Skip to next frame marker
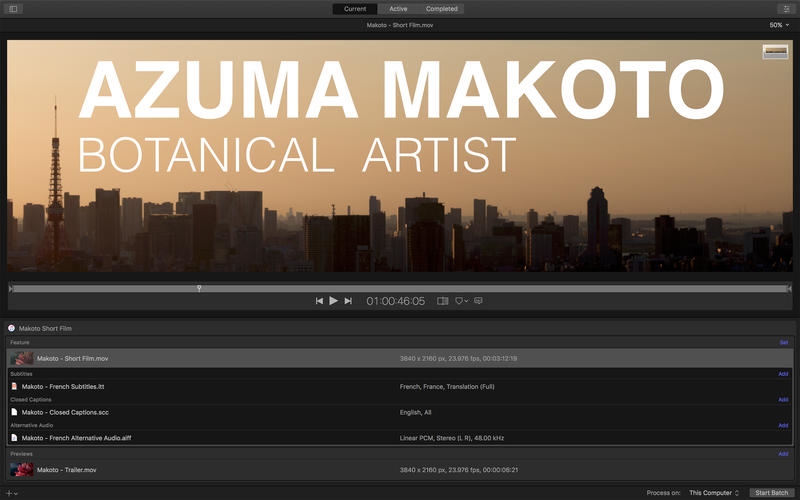 (x=348, y=301)
